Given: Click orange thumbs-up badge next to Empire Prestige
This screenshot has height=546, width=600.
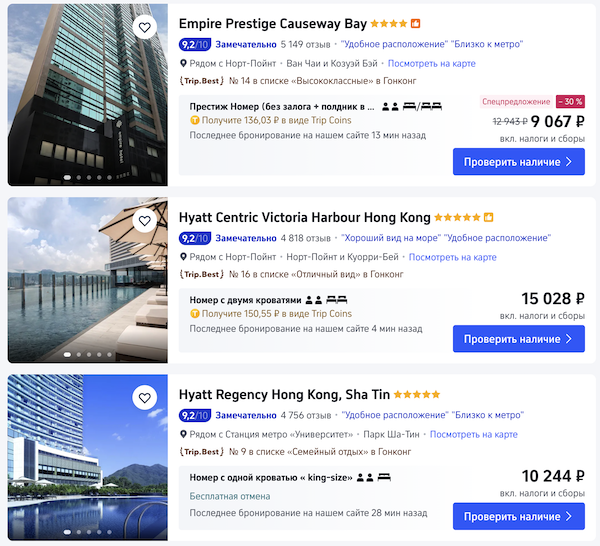Looking at the screenshot, I should click(416, 24).
